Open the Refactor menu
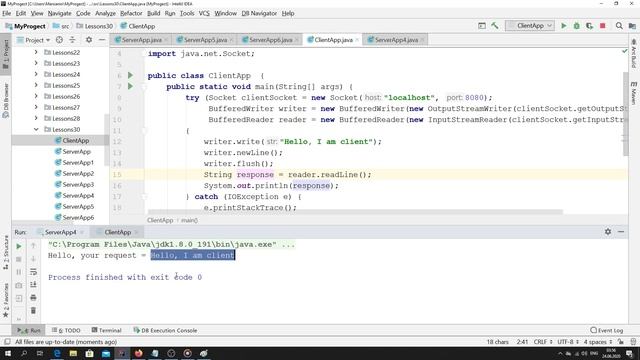 [x=131, y=13]
